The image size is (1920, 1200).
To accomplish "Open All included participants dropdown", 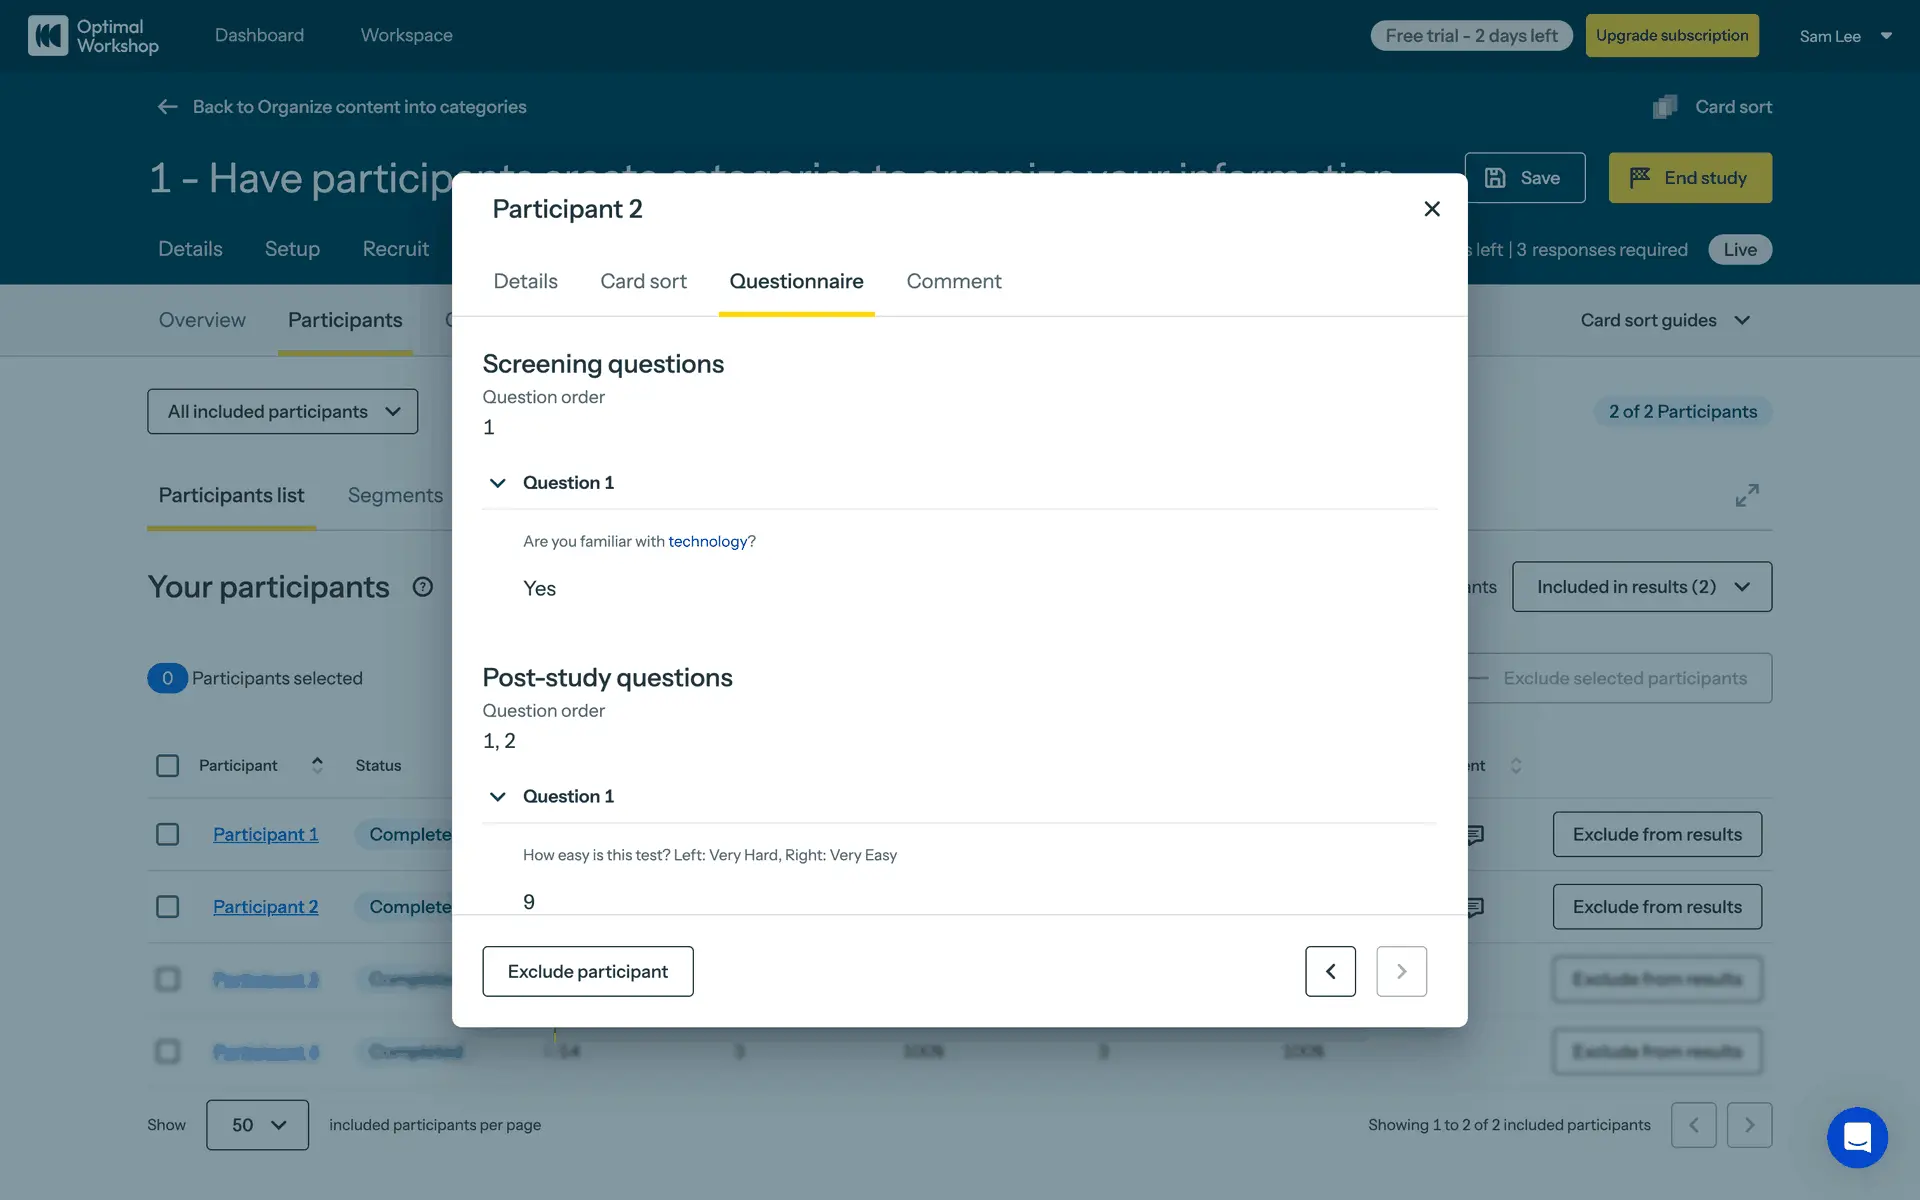I will [x=283, y=411].
